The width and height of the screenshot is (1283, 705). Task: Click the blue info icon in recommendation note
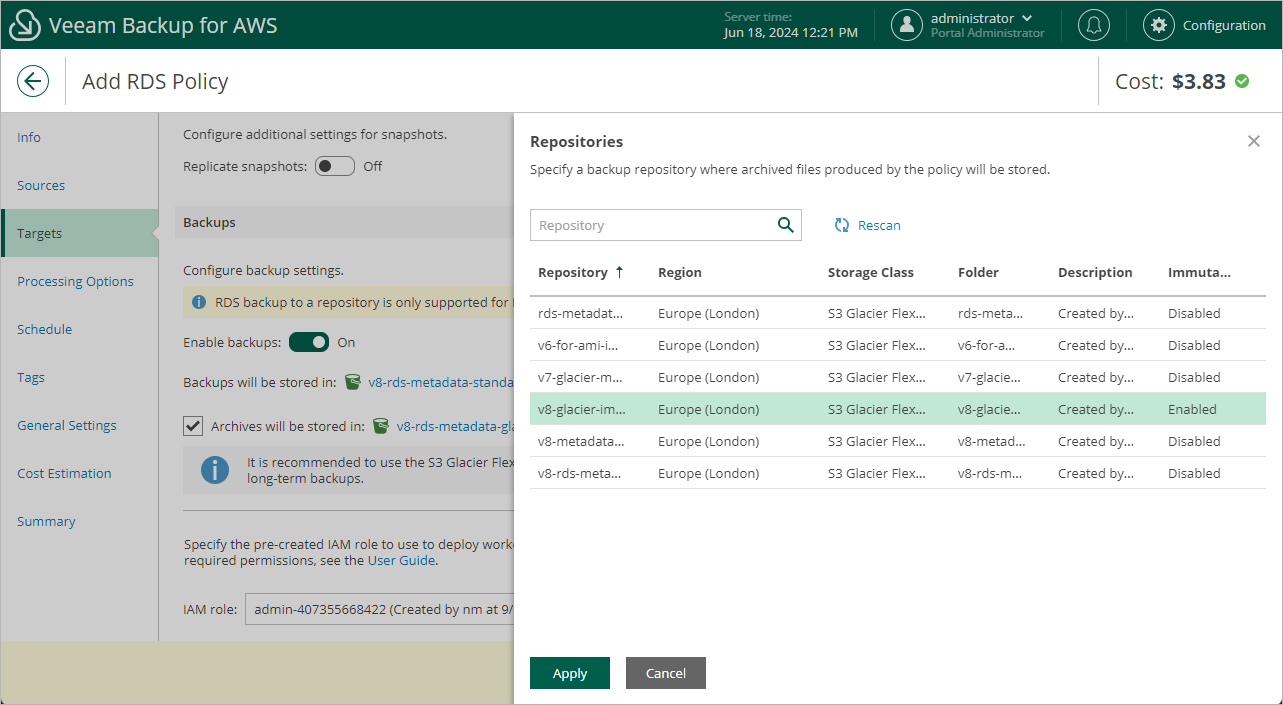(215, 470)
